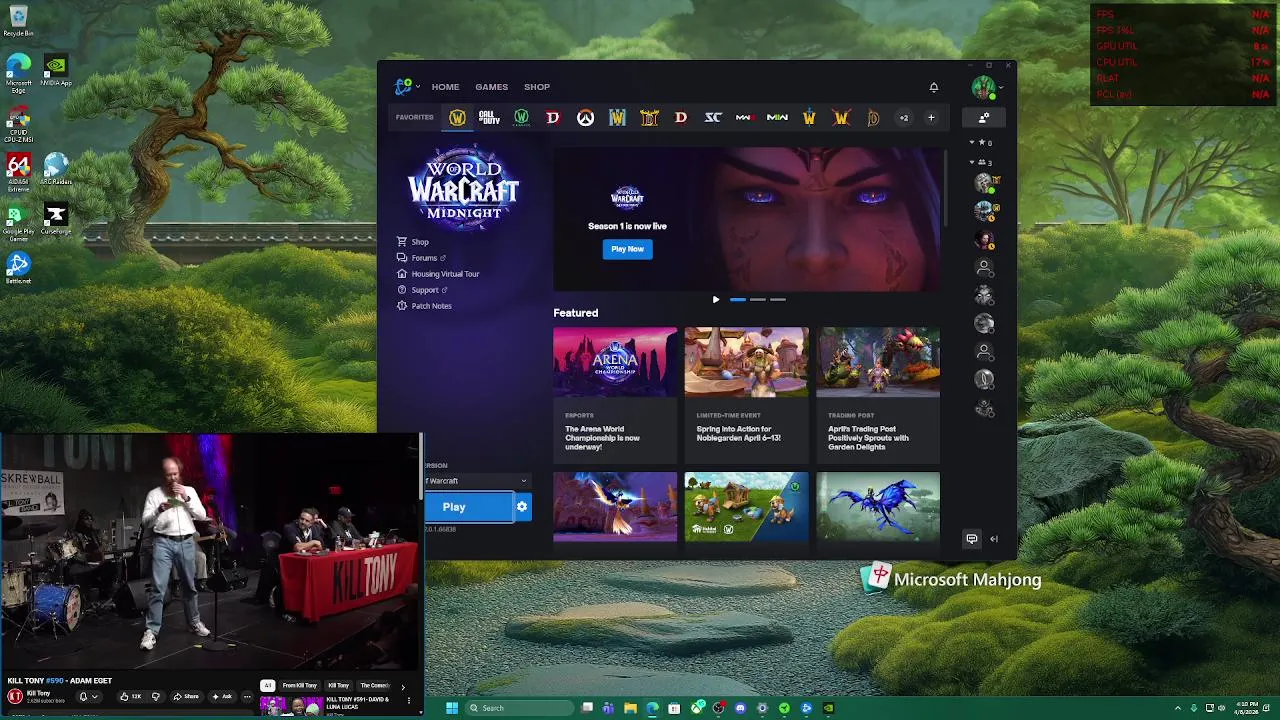Click the Play Now button on the banner
The width and height of the screenshot is (1280, 720).
pyautogui.click(x=627, y=249)
